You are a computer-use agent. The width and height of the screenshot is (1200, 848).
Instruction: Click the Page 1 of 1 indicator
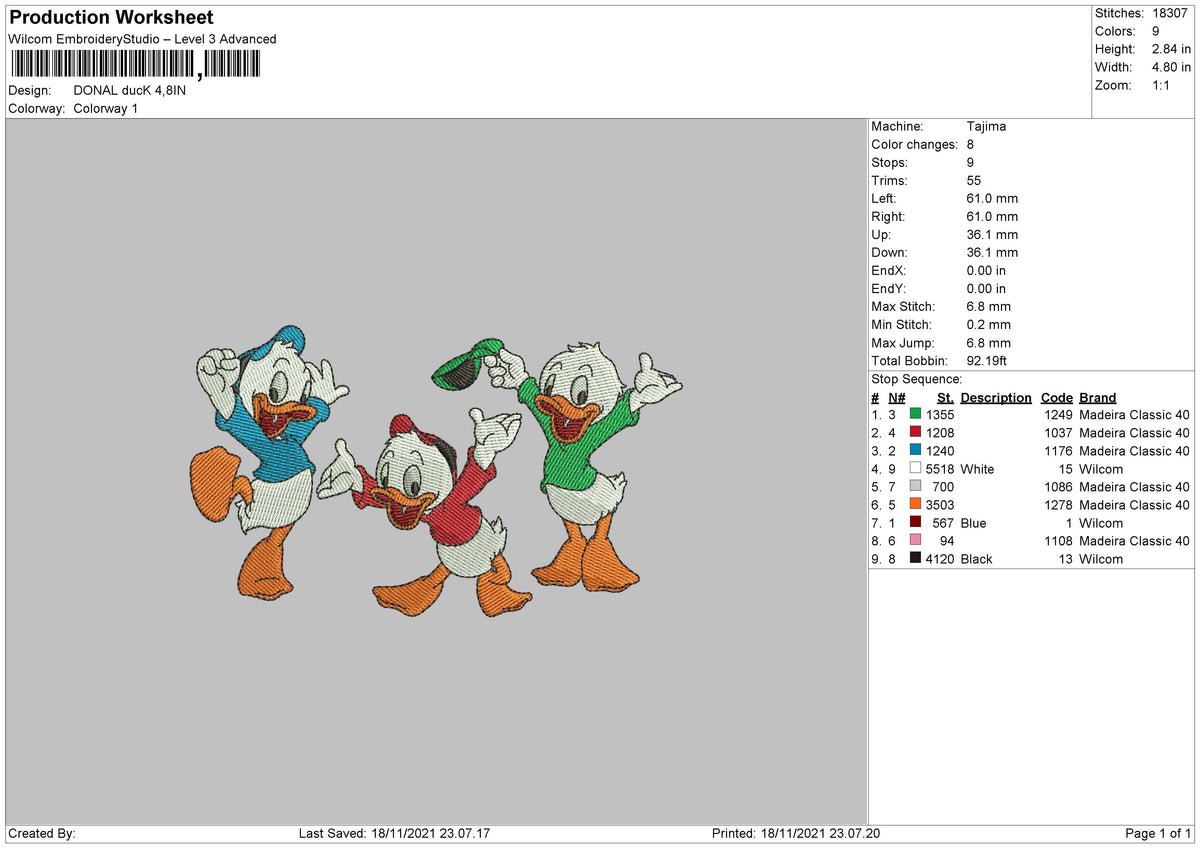coord(1158,833)
